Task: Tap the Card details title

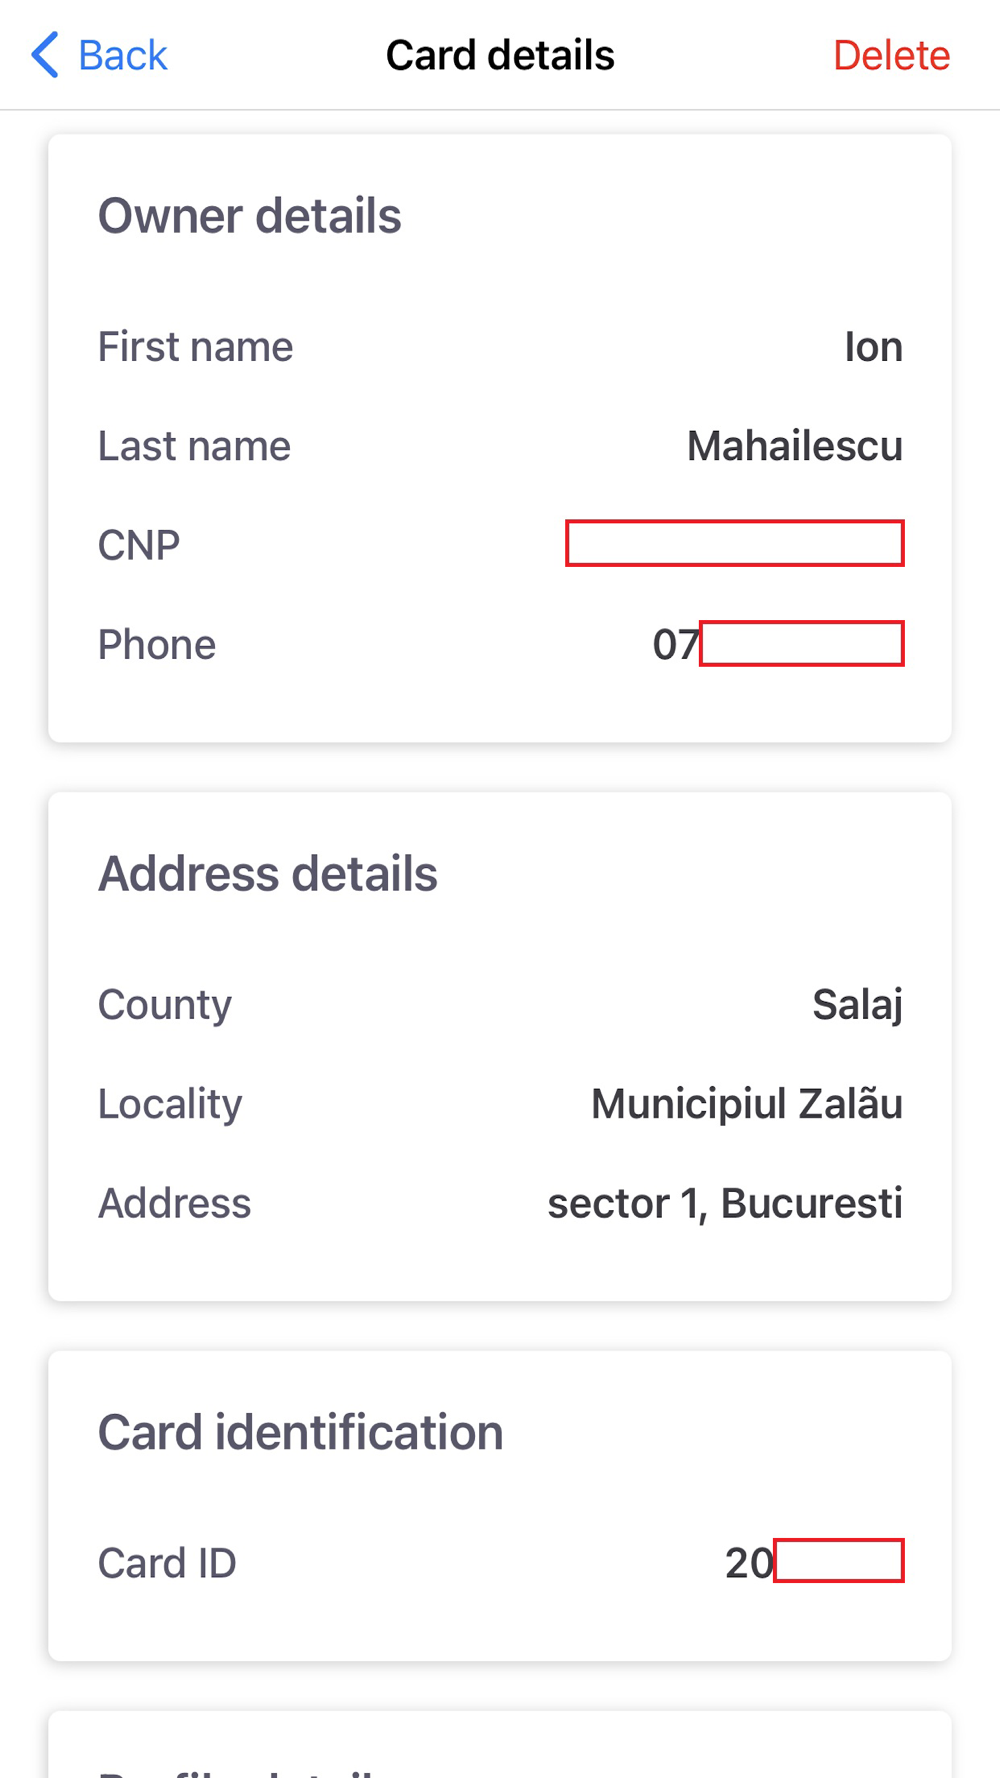Action: coord(500,56)
